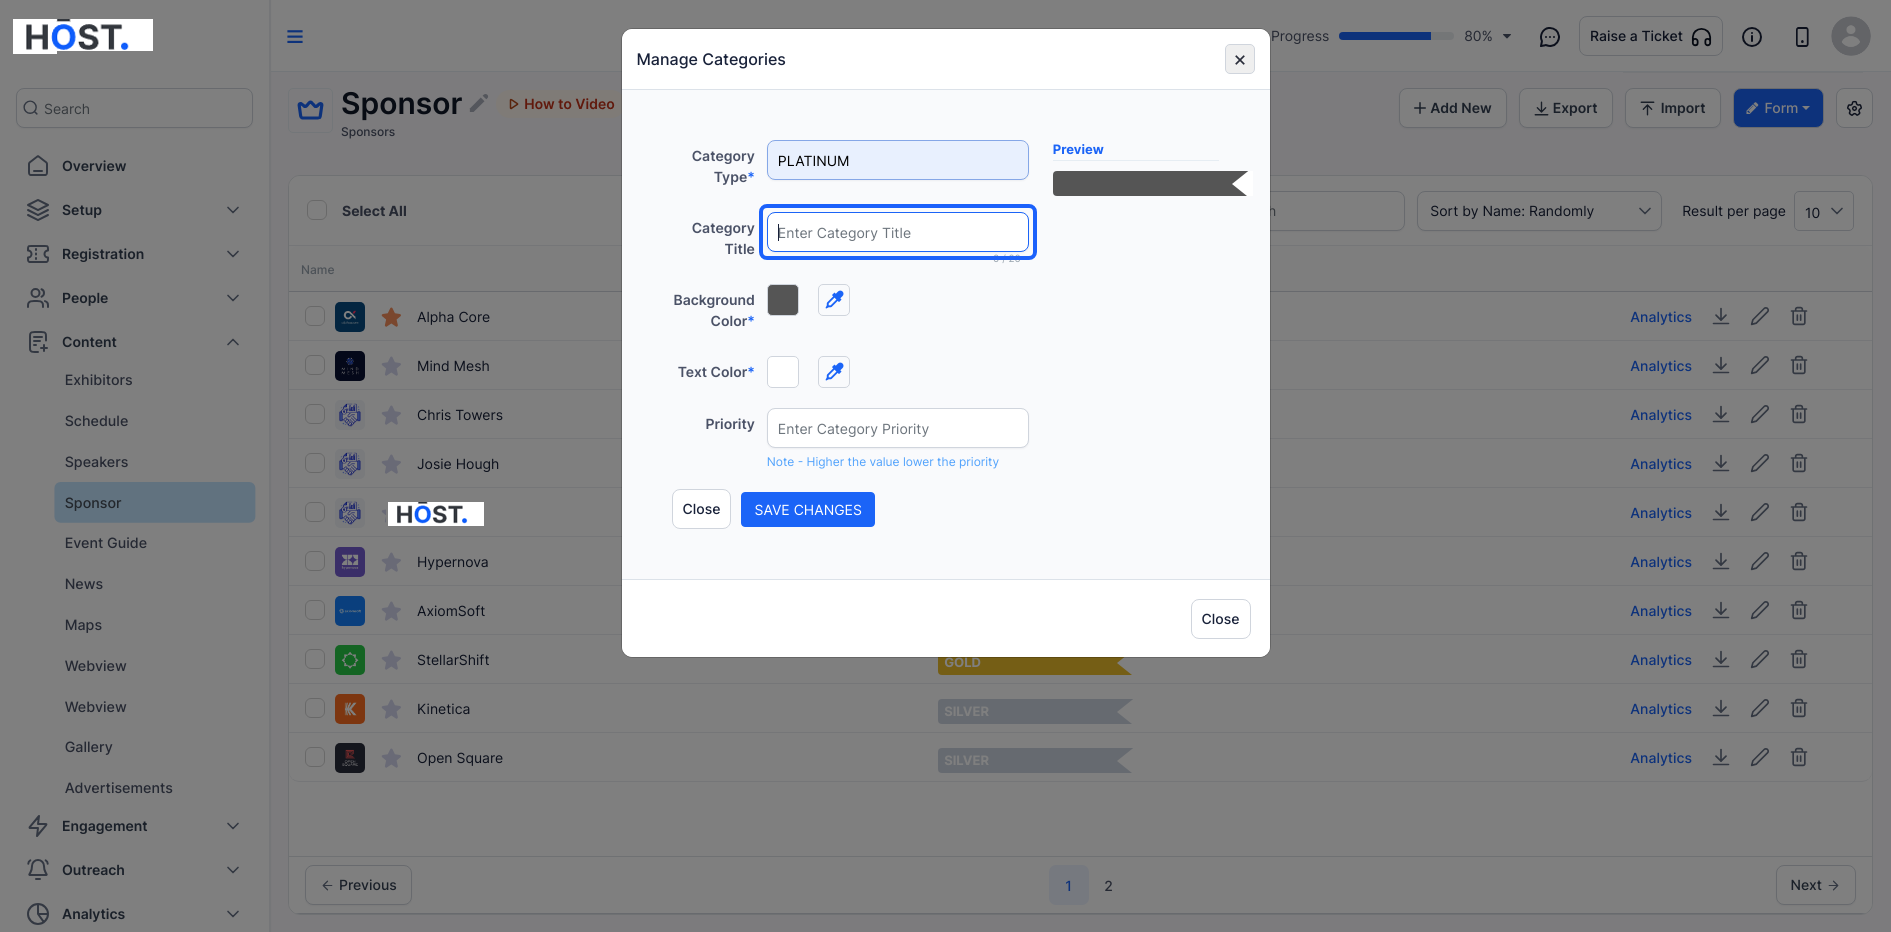Open the Gallery sidebar item
Screen dimensions: 1891x932
(89, 747)
